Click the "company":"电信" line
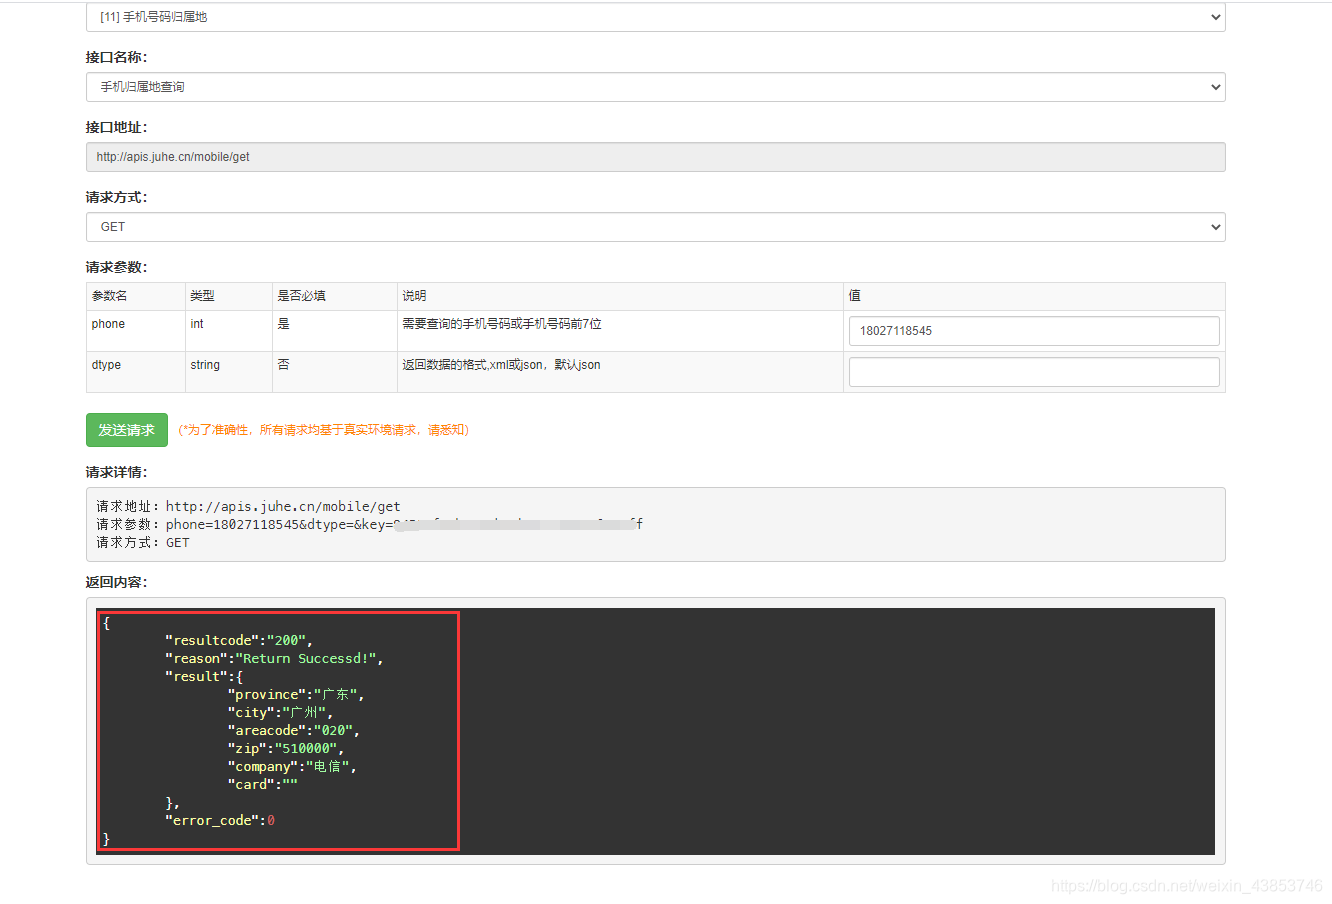The image size is (1332, 904). tap(292, 767)
